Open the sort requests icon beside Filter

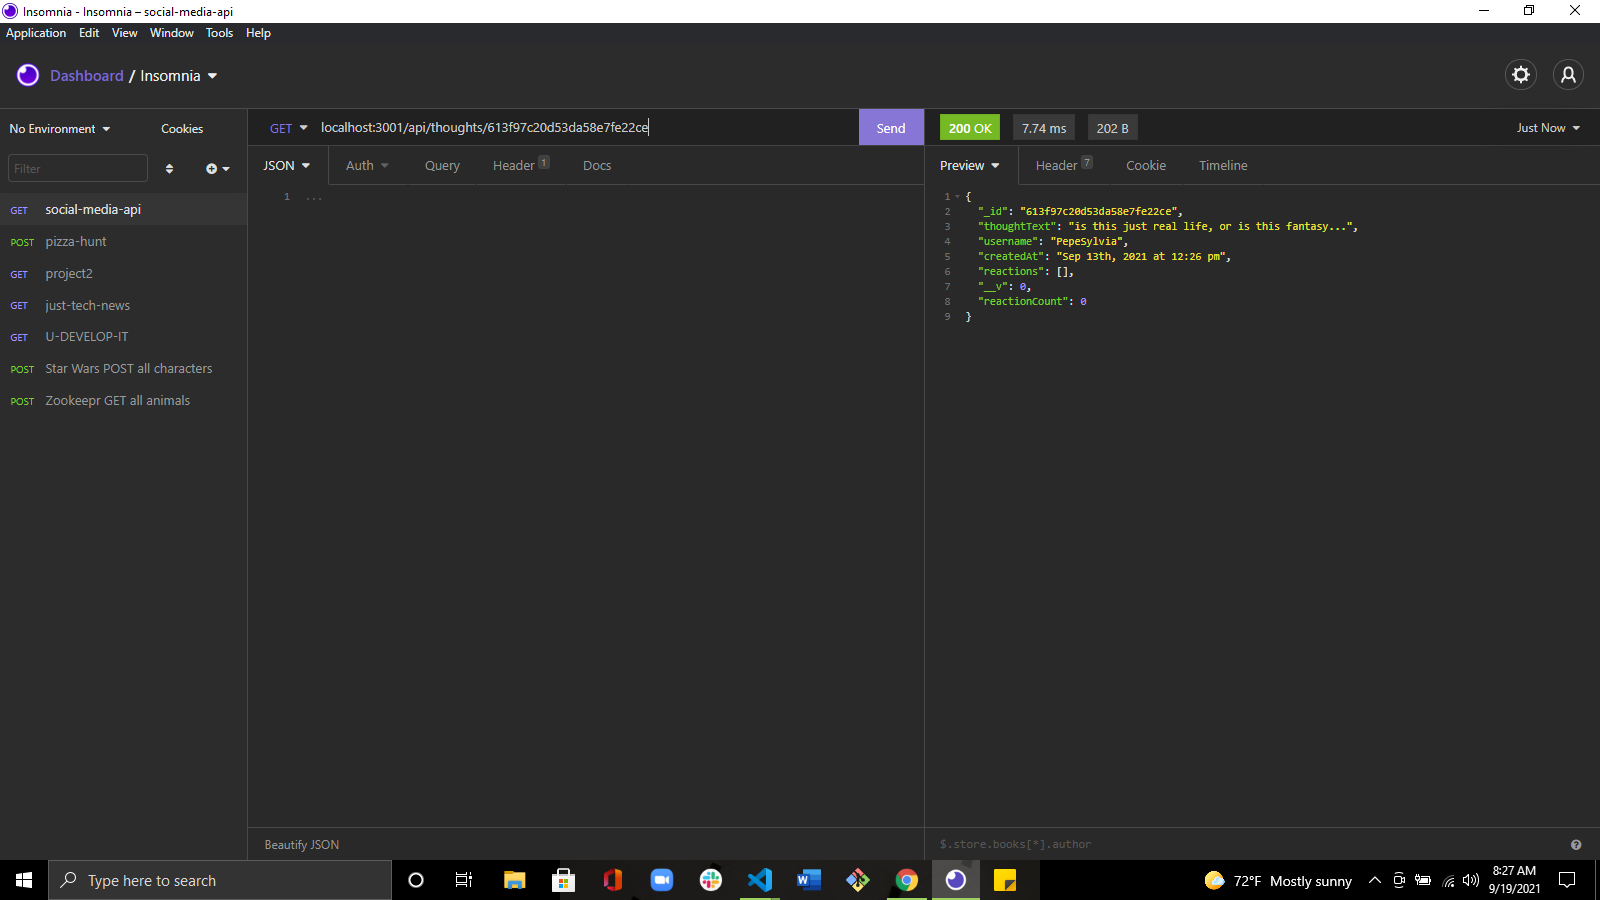[x=170, y=168]
